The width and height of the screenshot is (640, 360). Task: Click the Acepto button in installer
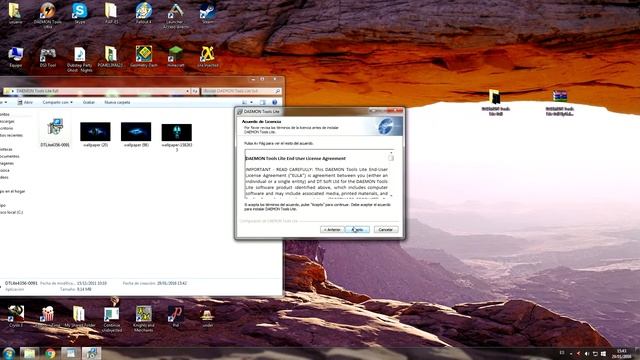pos(357,229)
